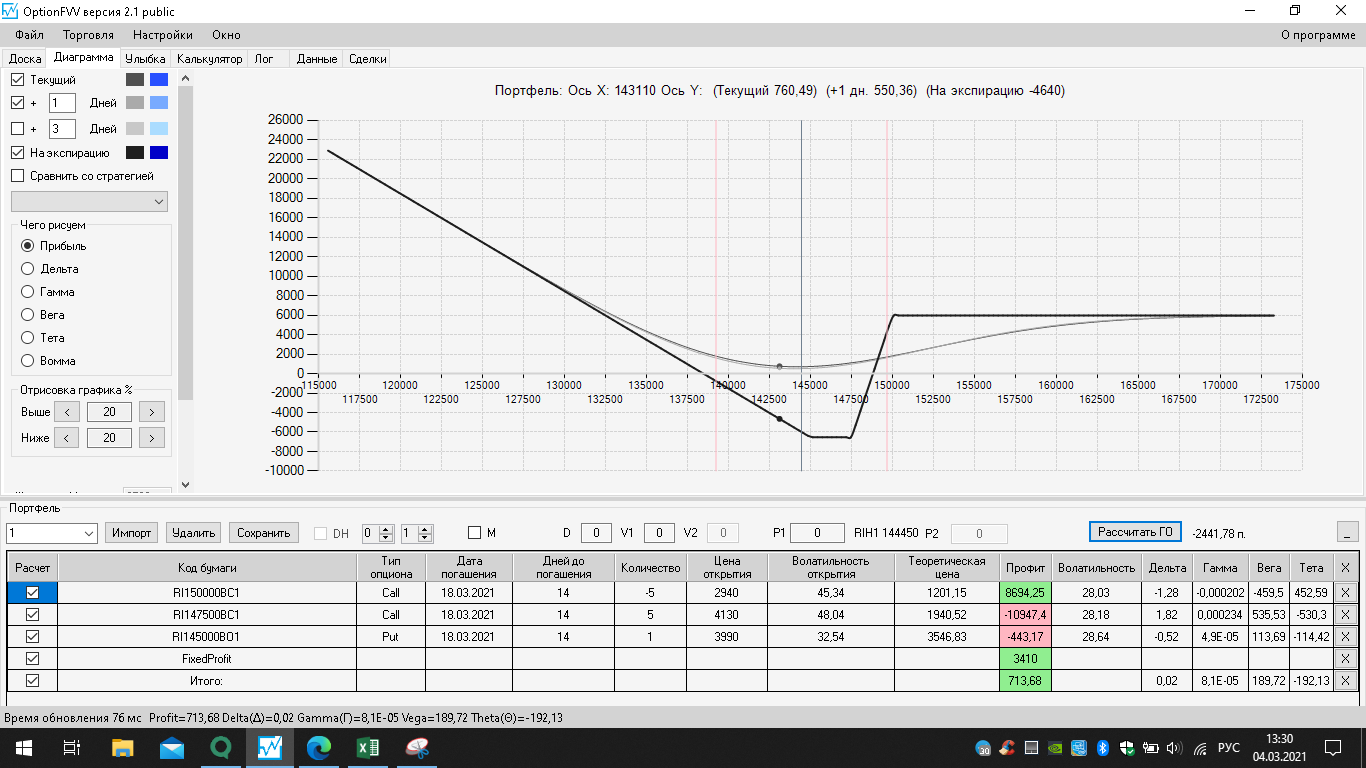Open Task View on the taskbar
The height and width of the screenshot is (768, 1366).
pyautogui.click(x=72, y=748)
